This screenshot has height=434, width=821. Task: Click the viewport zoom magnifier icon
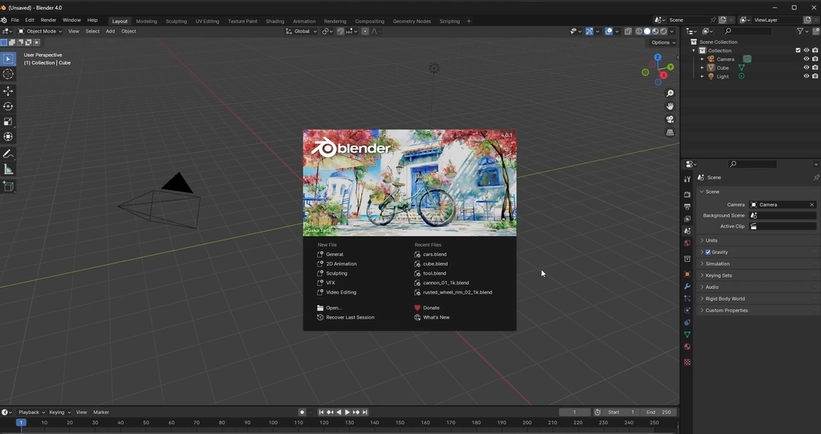670,94
